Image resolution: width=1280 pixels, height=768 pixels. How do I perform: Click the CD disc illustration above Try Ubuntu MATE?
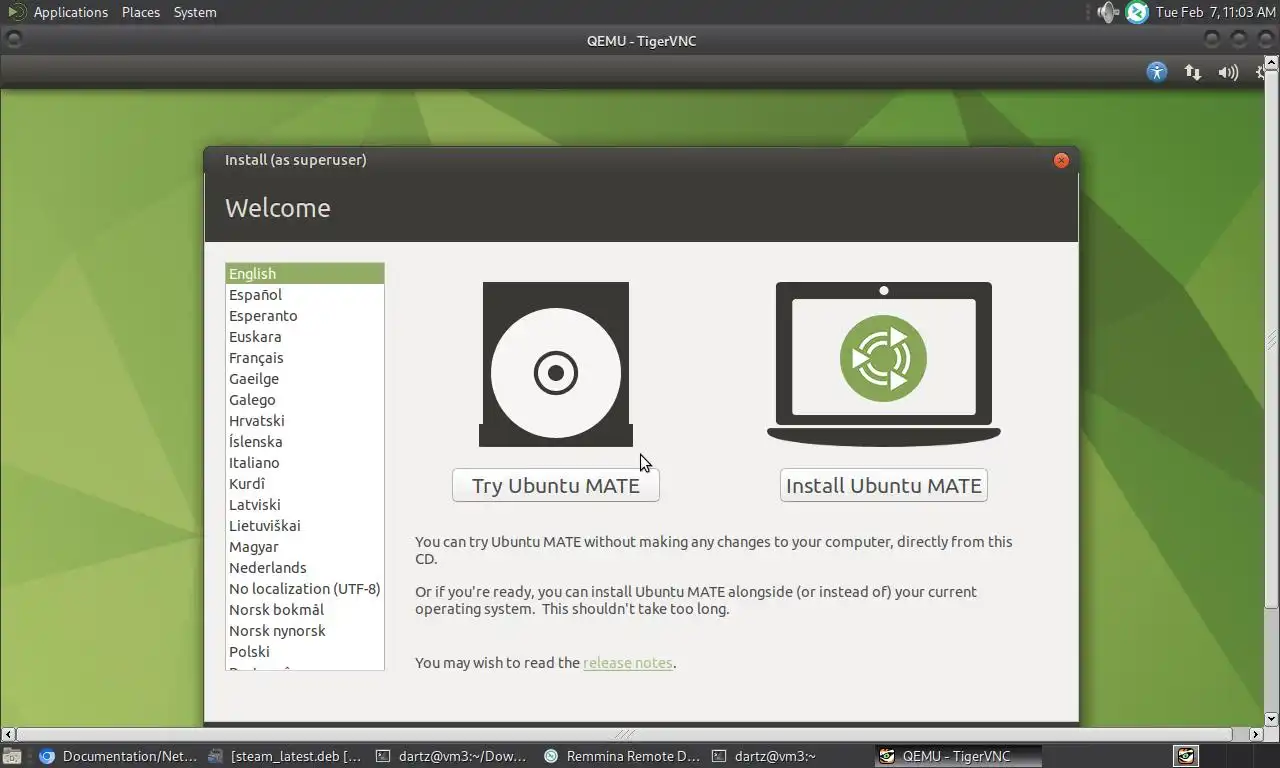[x=556, y=364]
